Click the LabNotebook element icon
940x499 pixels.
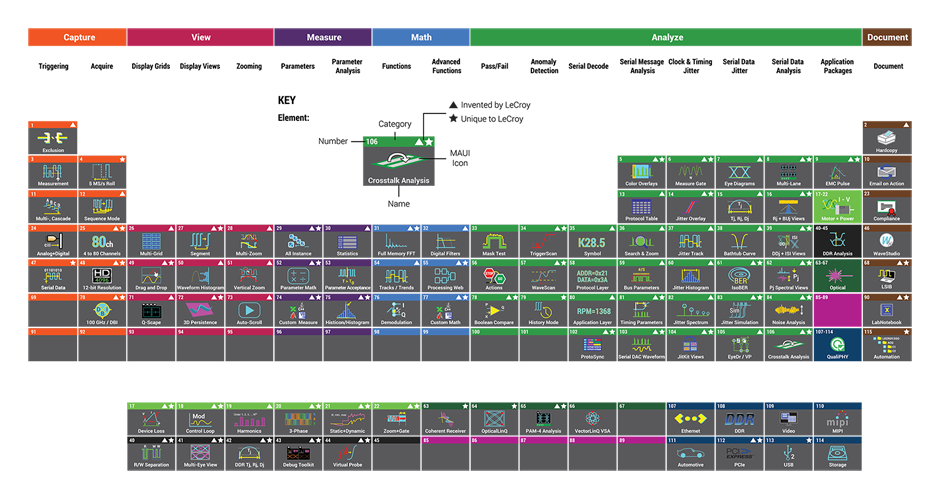[x=887, y=310]
